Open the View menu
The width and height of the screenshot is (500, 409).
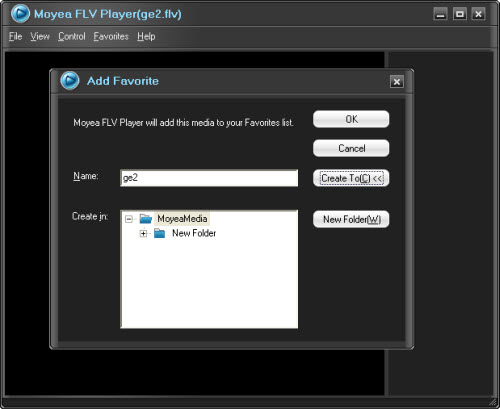pos(40,36)
